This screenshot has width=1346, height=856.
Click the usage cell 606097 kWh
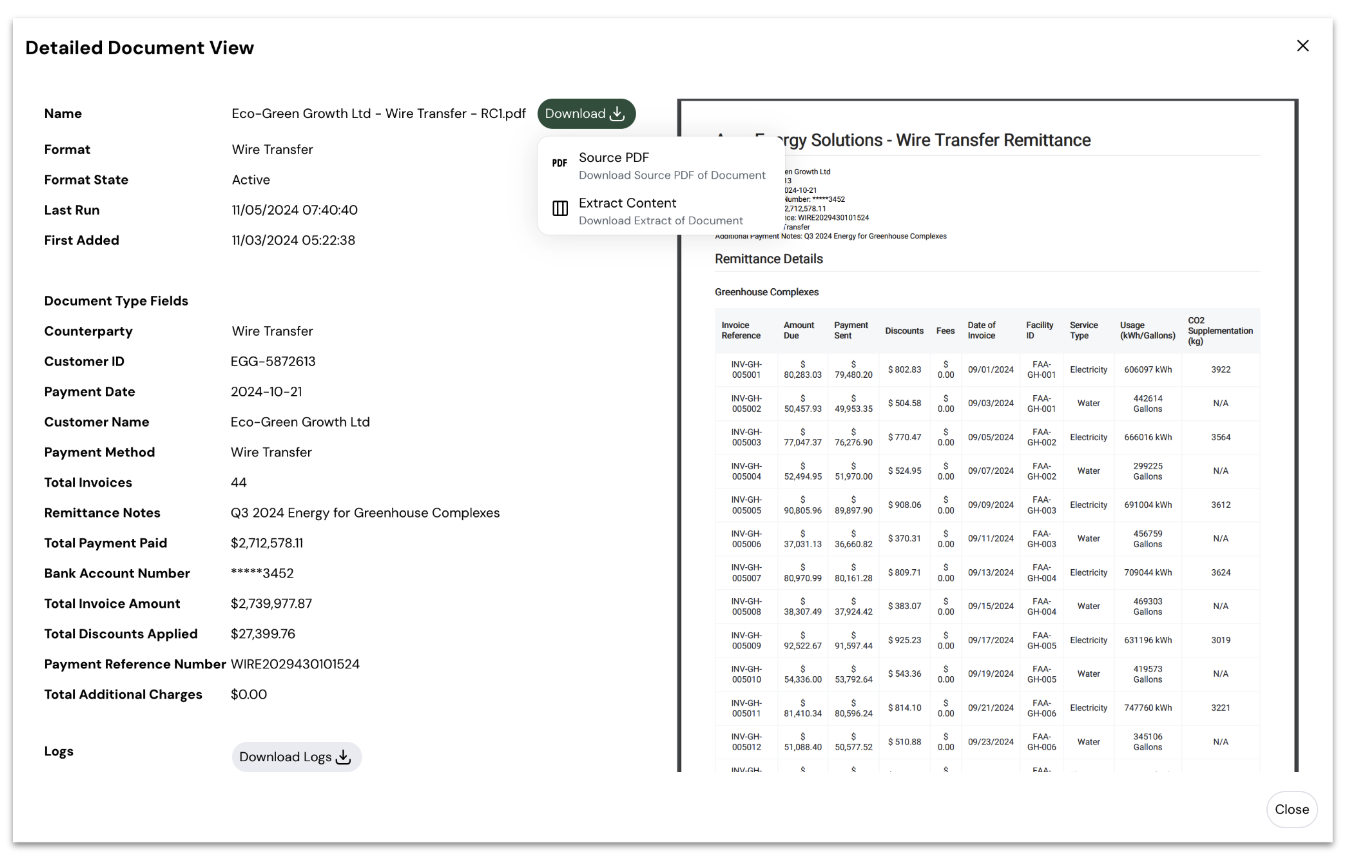1148,370
